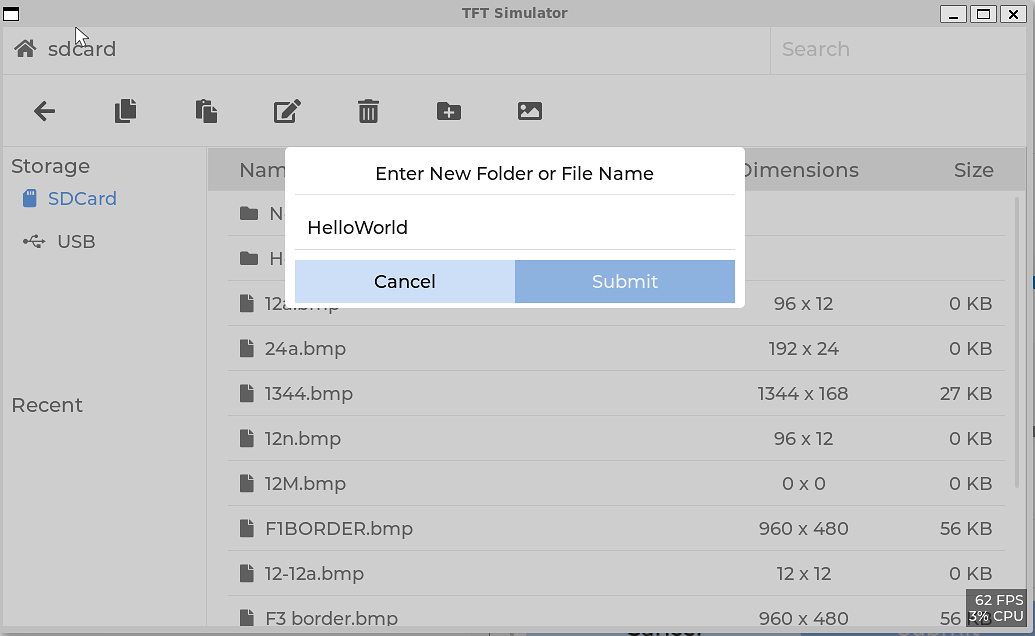1035x636 pixels.
Task: Select the SDCard storage entry
Action: [80, 198]
